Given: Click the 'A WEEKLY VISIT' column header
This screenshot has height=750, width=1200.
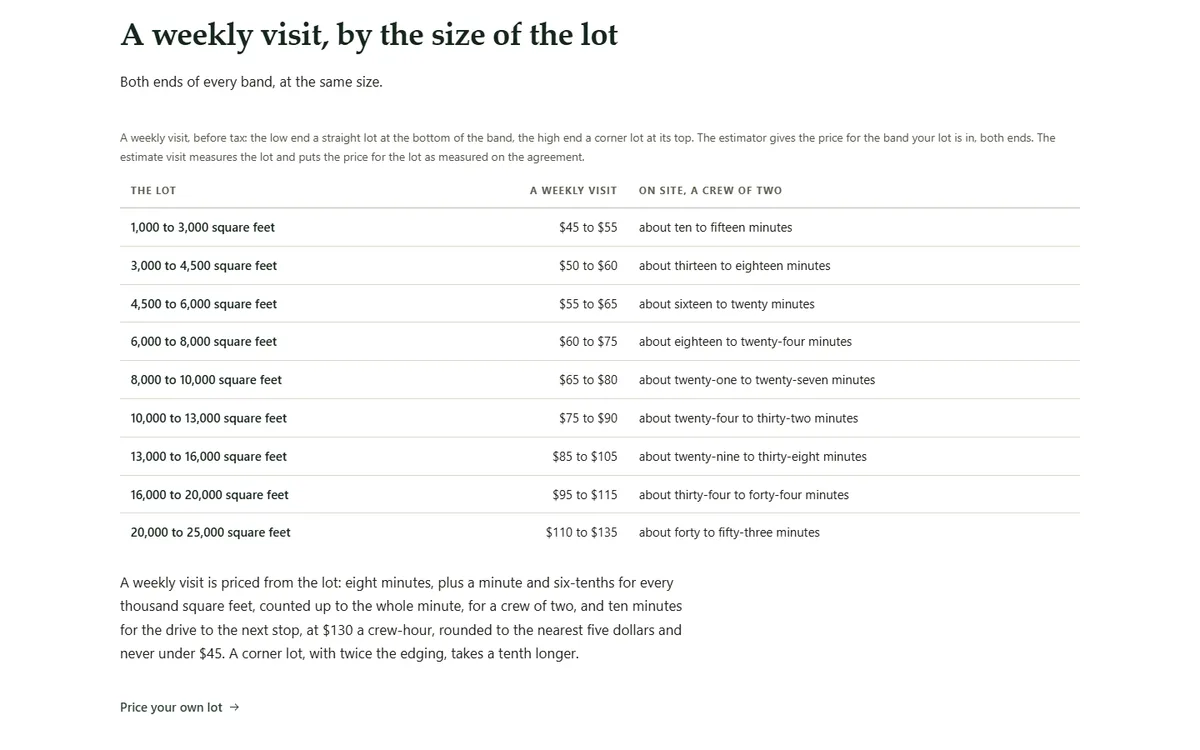Looking at the screenshot, I should tap(573, 190).
